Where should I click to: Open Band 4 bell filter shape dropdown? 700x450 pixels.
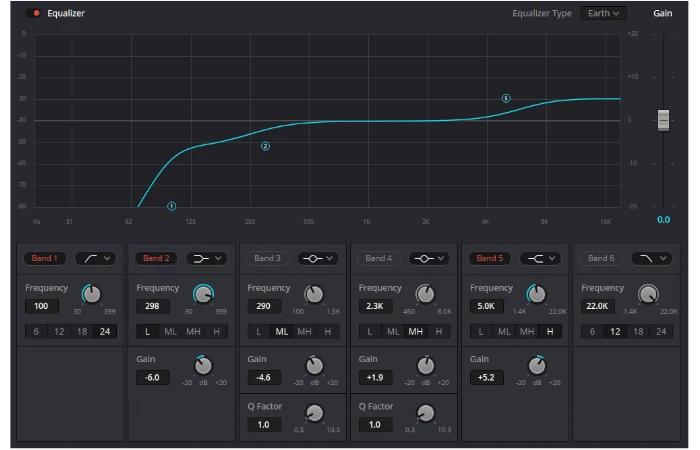(x=429, y=258)
